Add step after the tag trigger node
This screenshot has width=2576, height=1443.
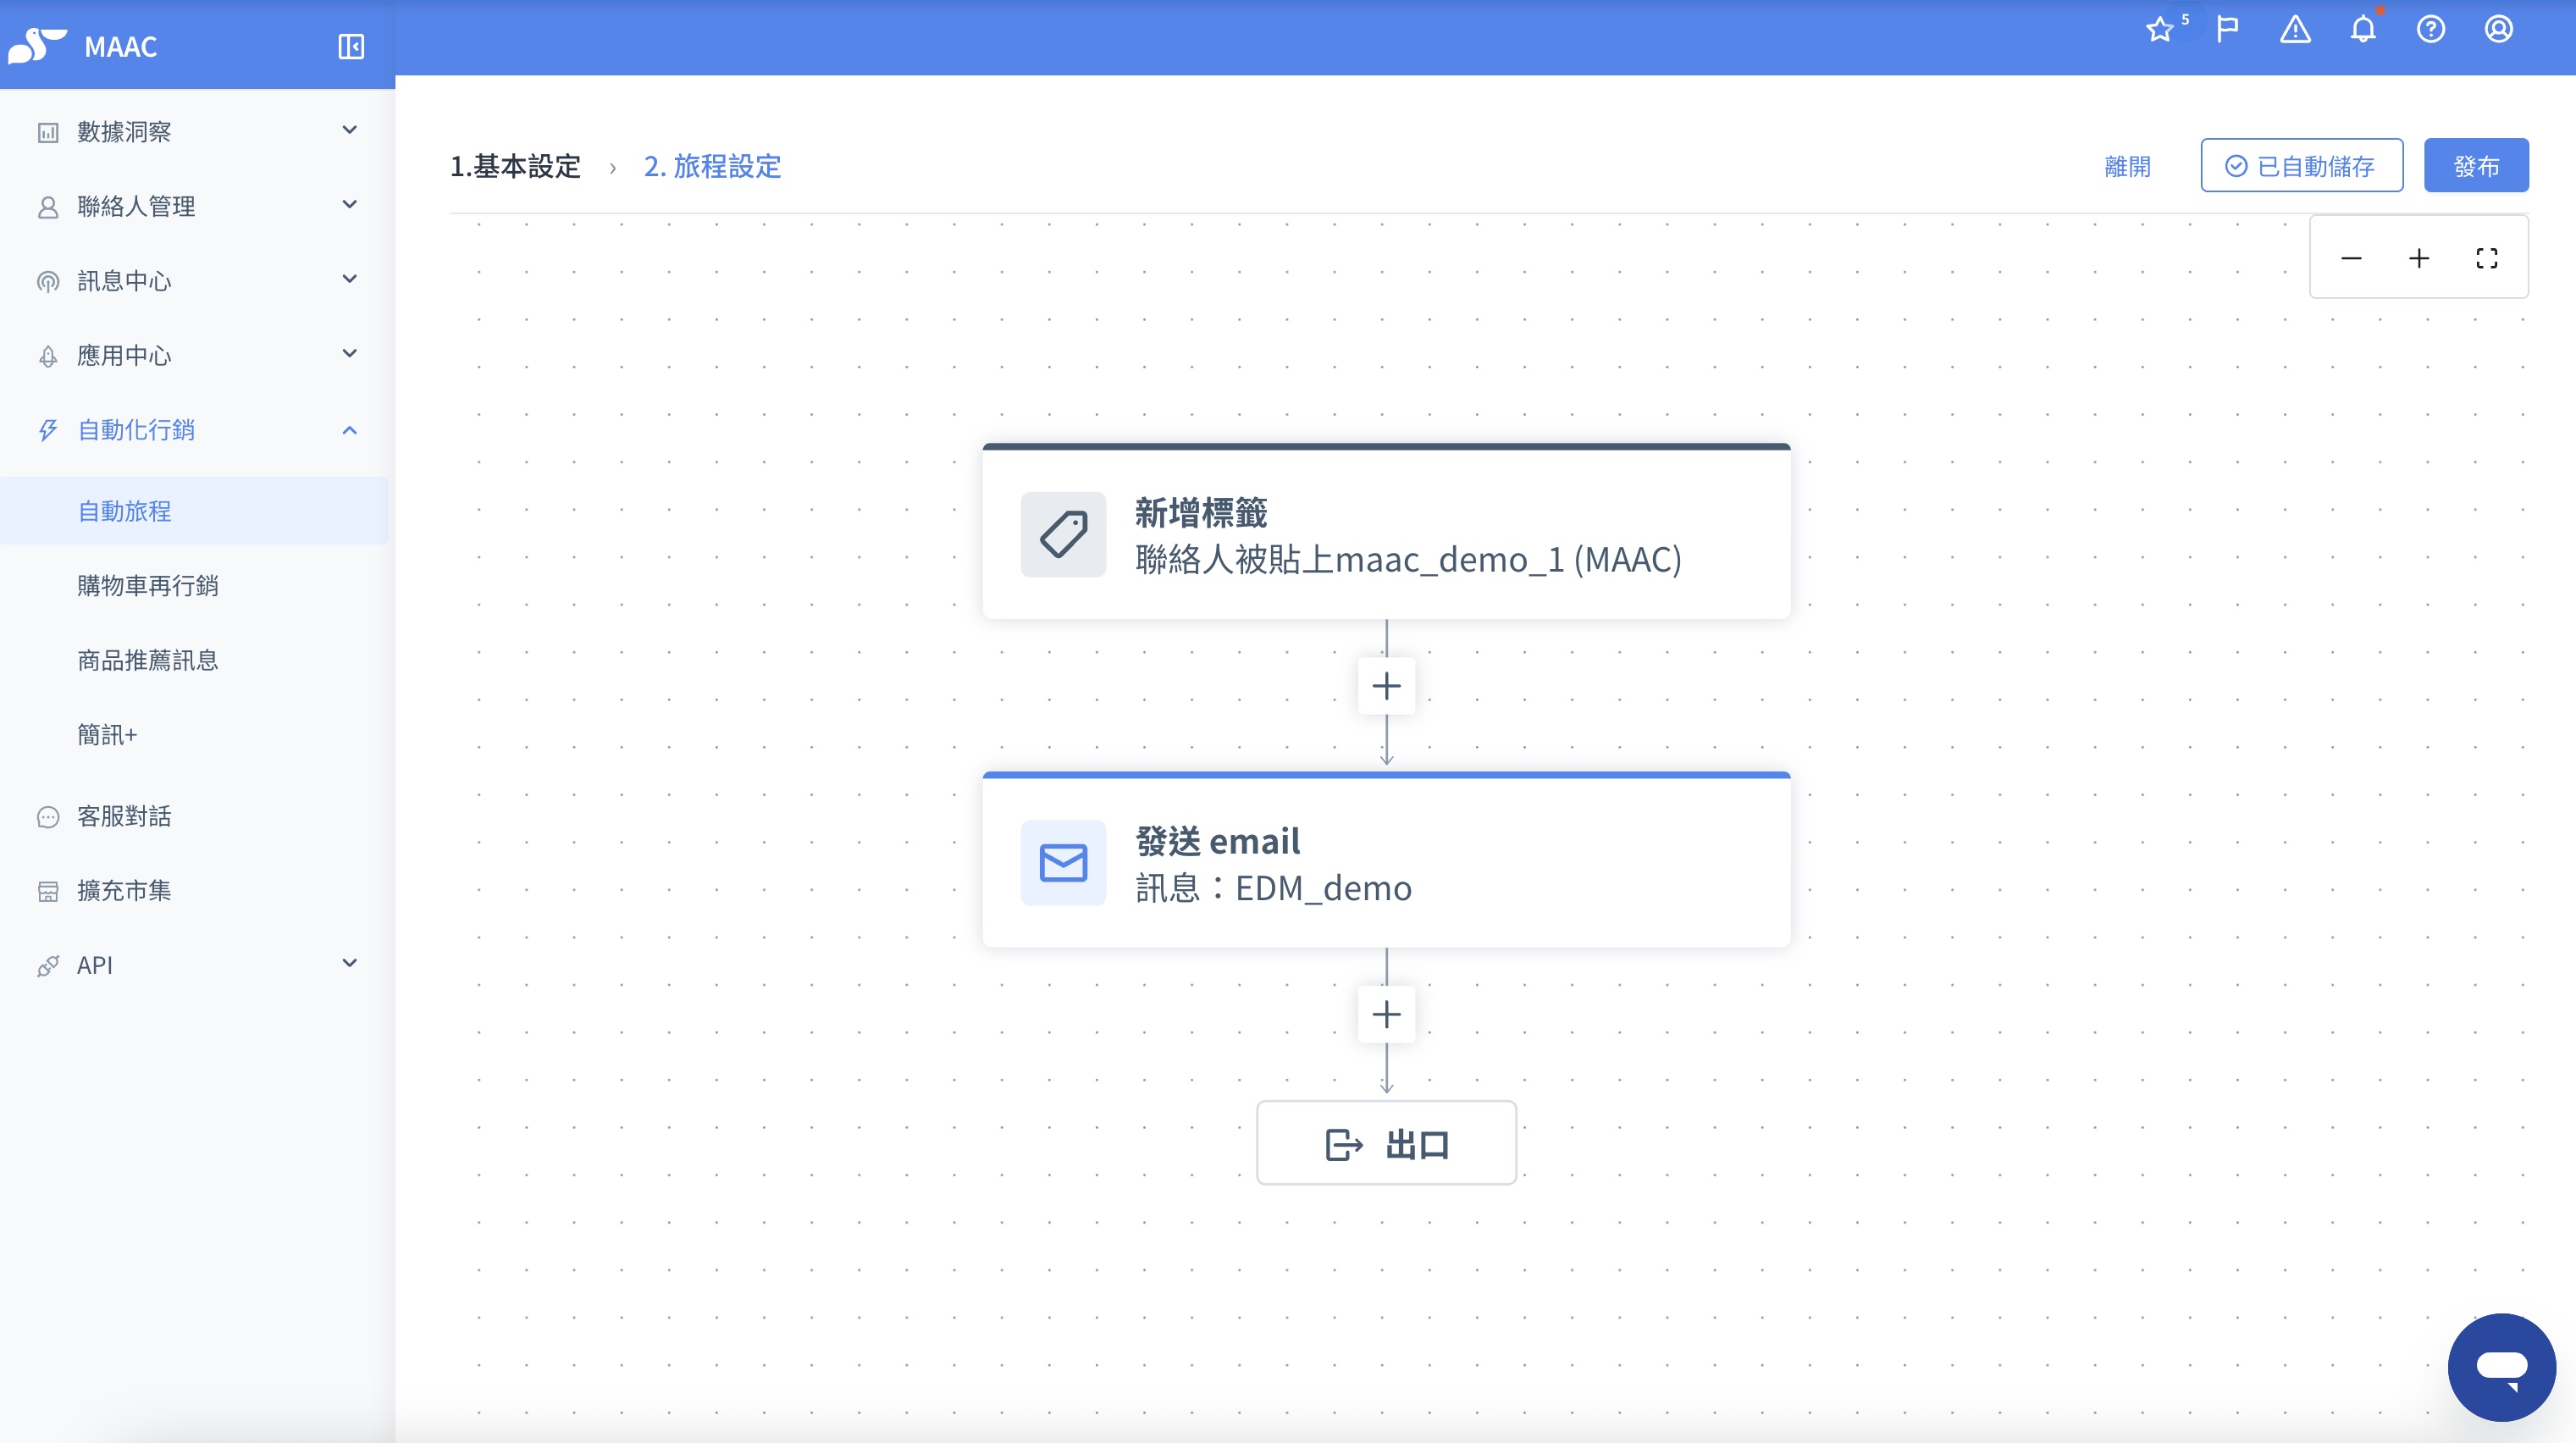pyautogui.click(x=1386, y=686)
